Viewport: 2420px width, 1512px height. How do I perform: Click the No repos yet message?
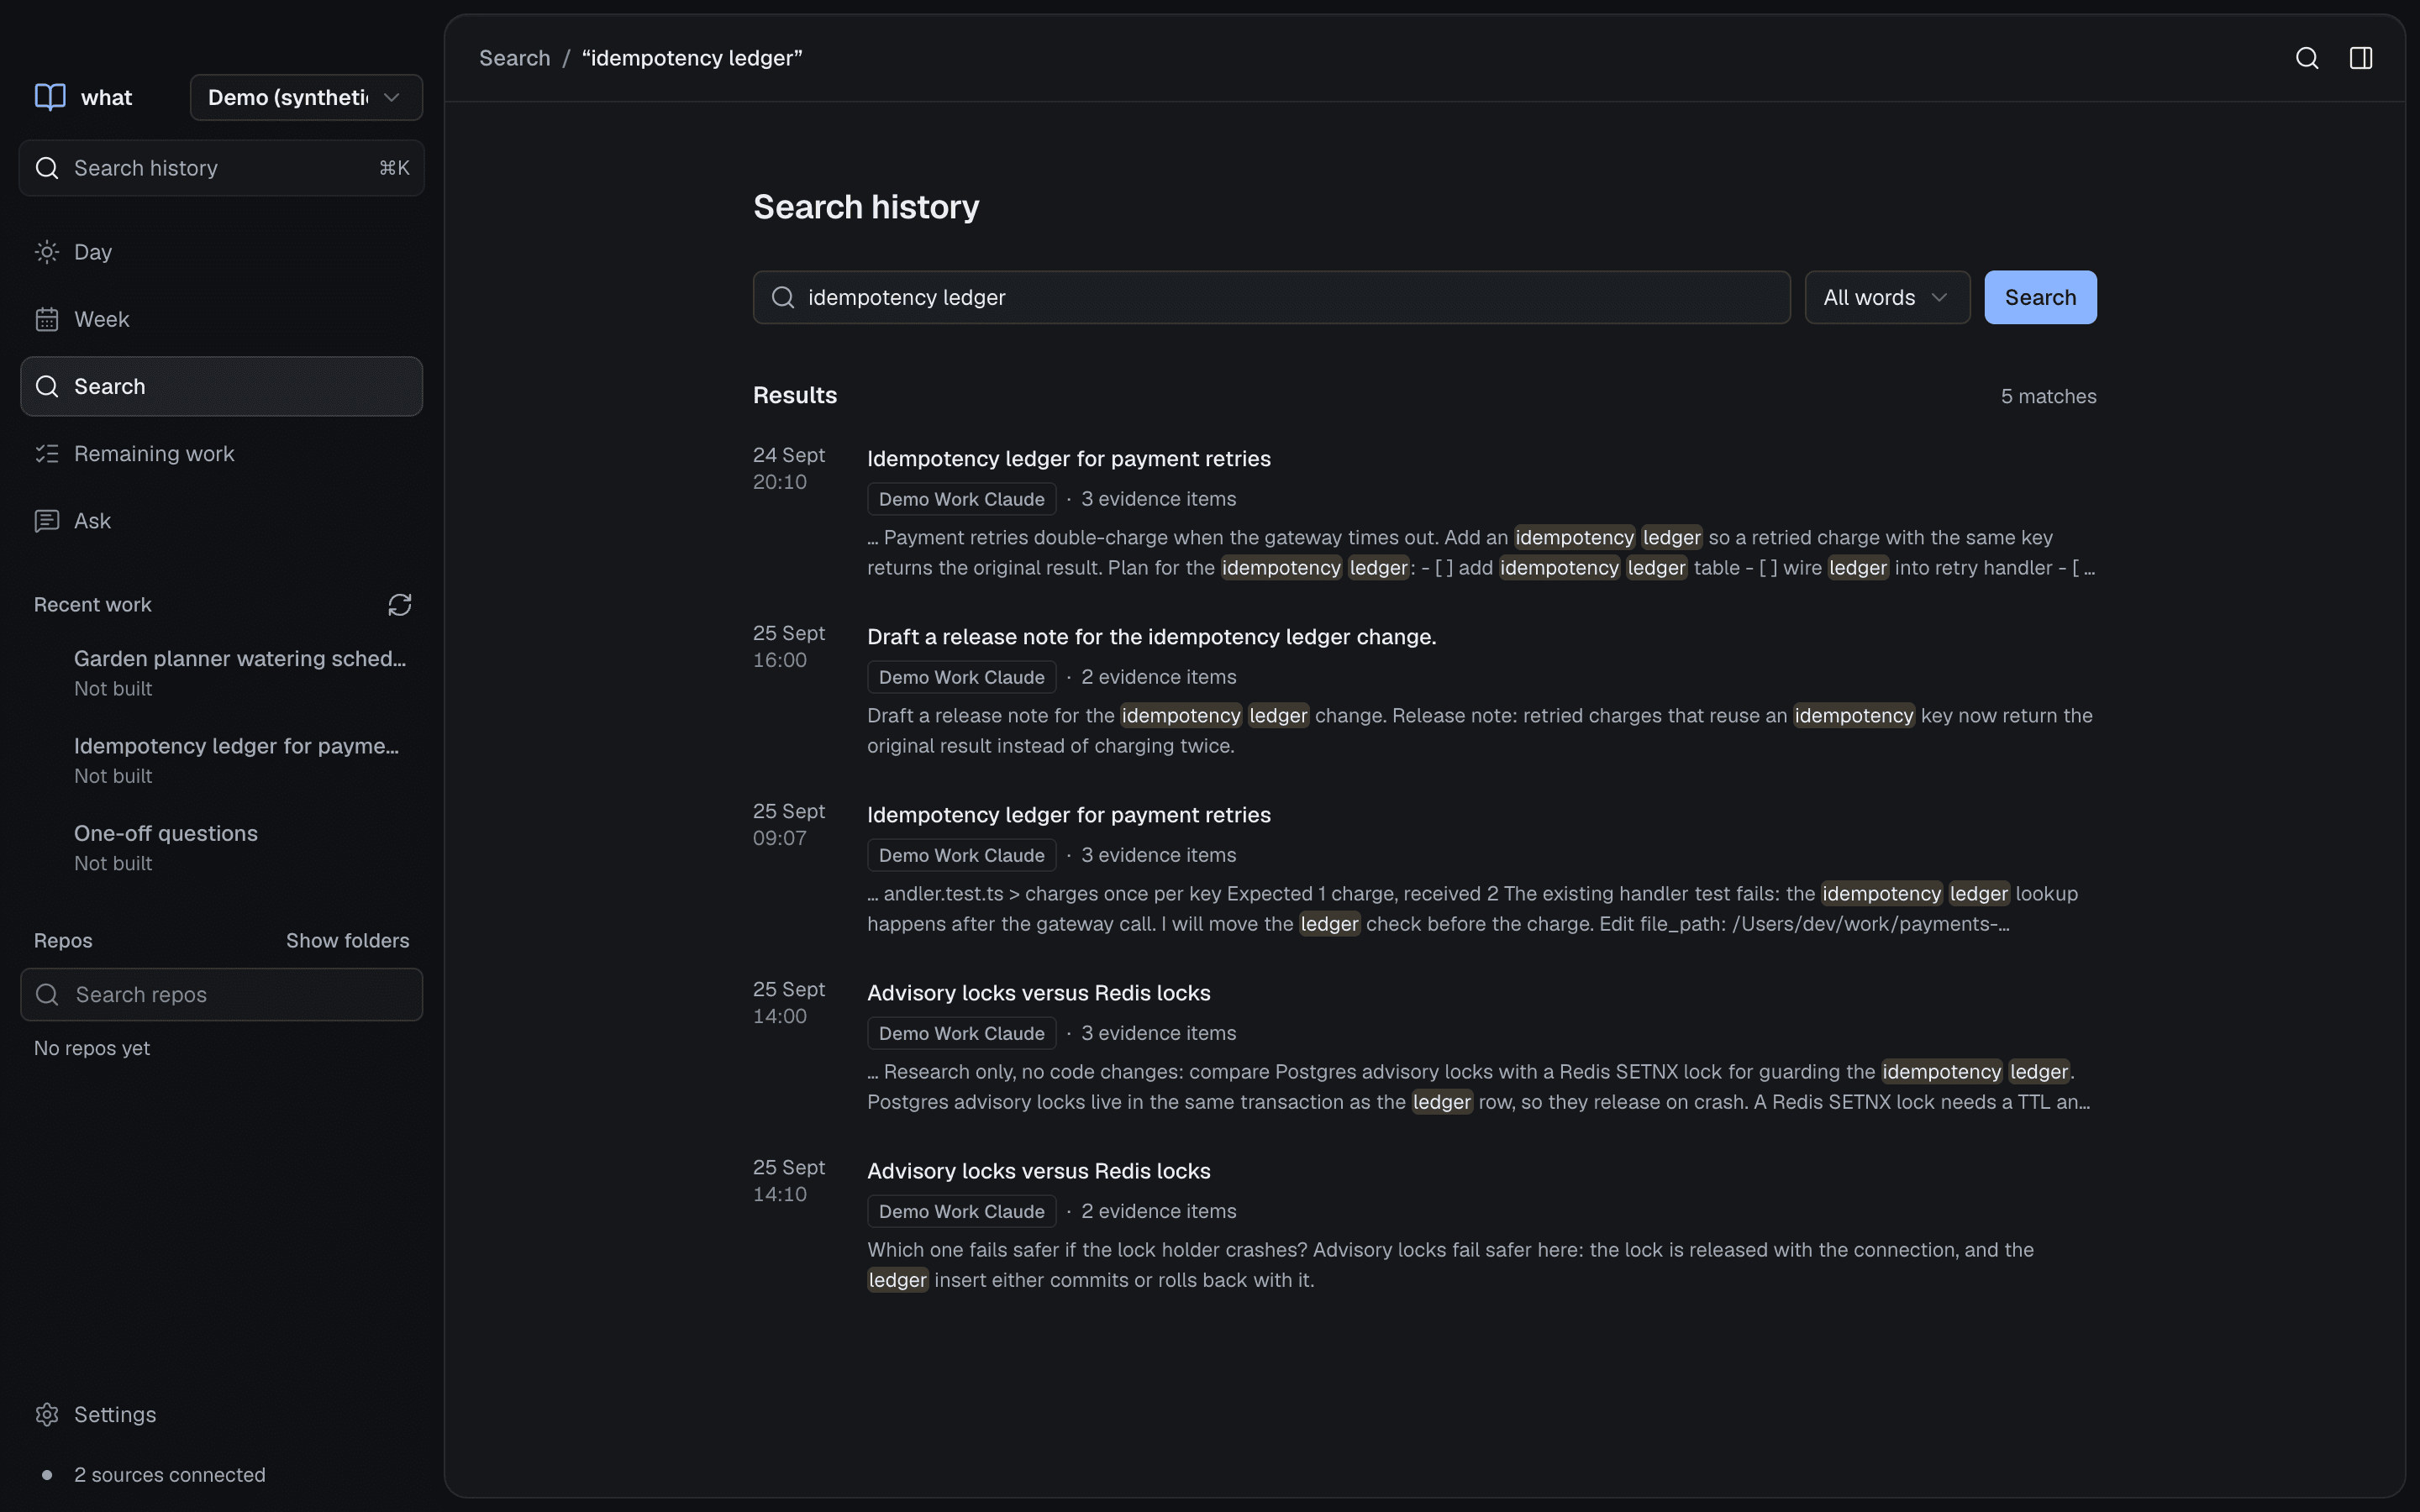click(92, 1048)
